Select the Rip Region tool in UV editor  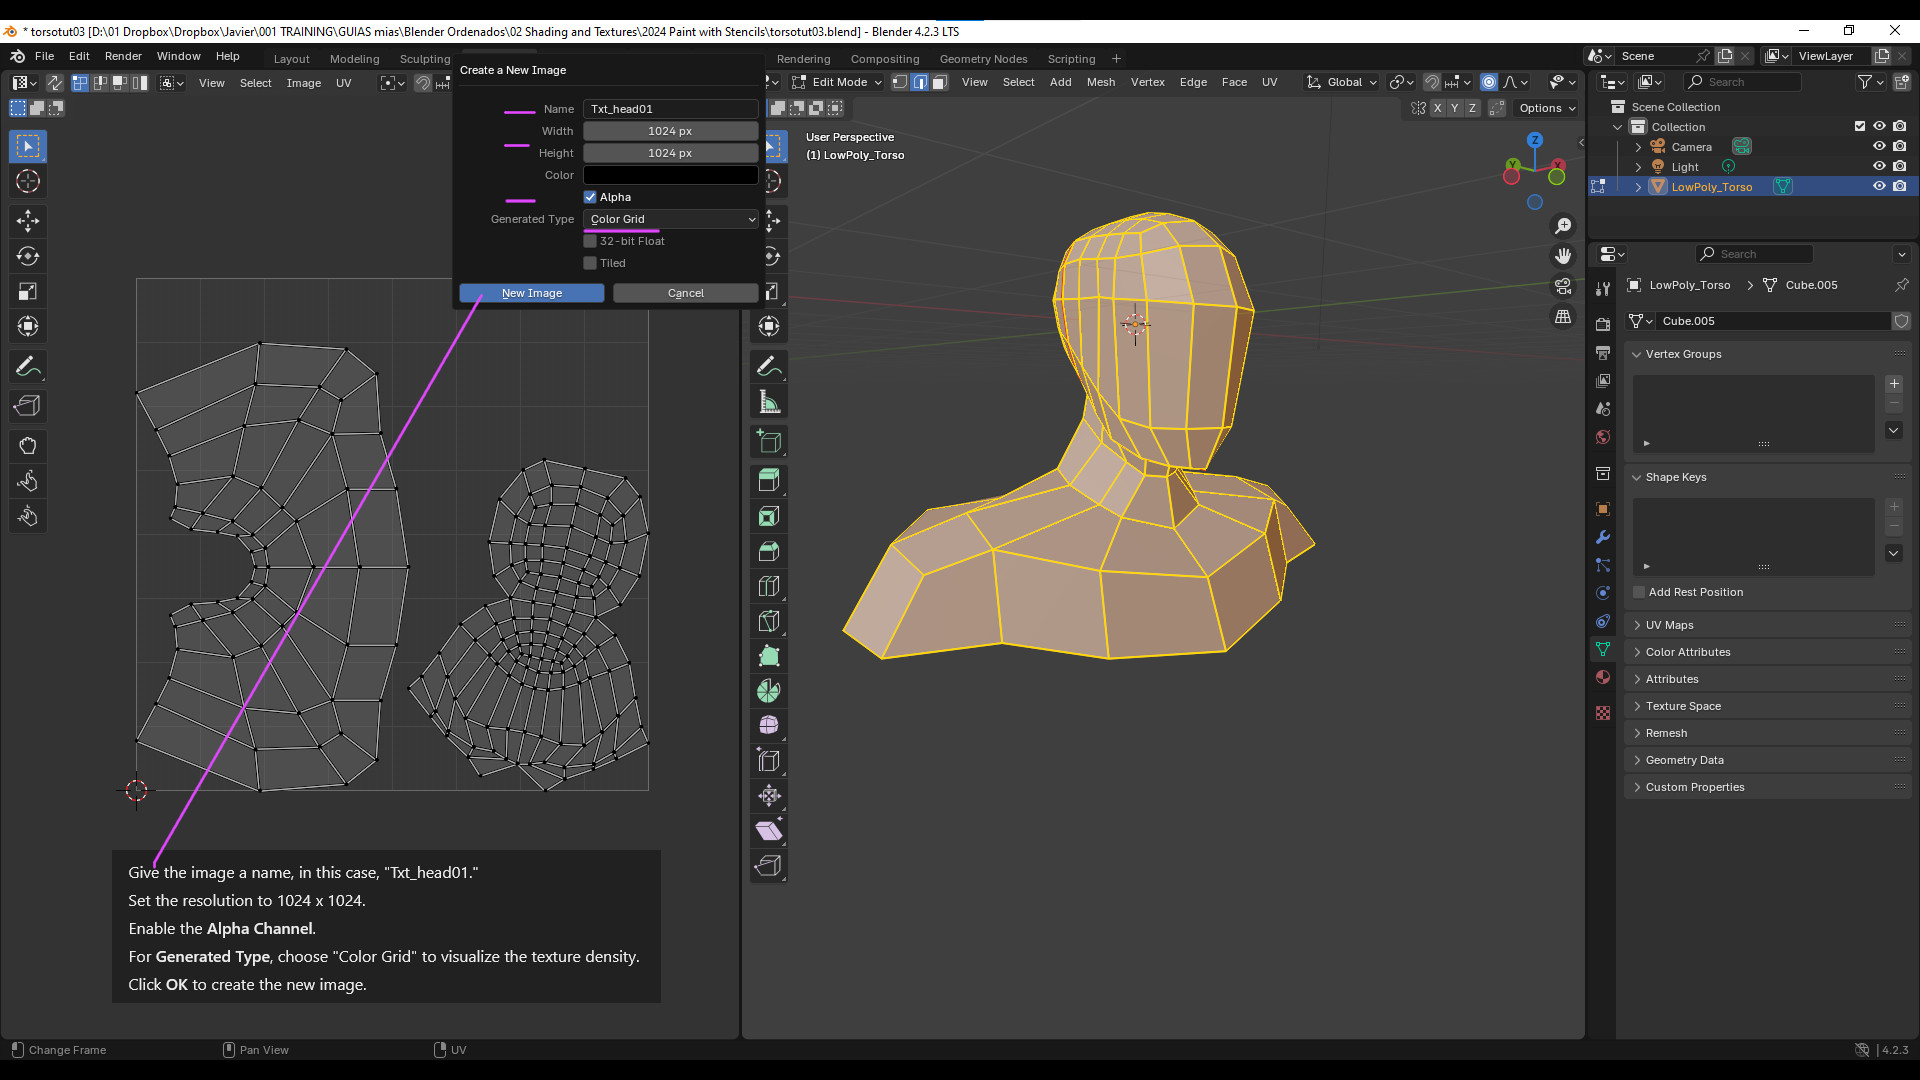pos(28,406)
